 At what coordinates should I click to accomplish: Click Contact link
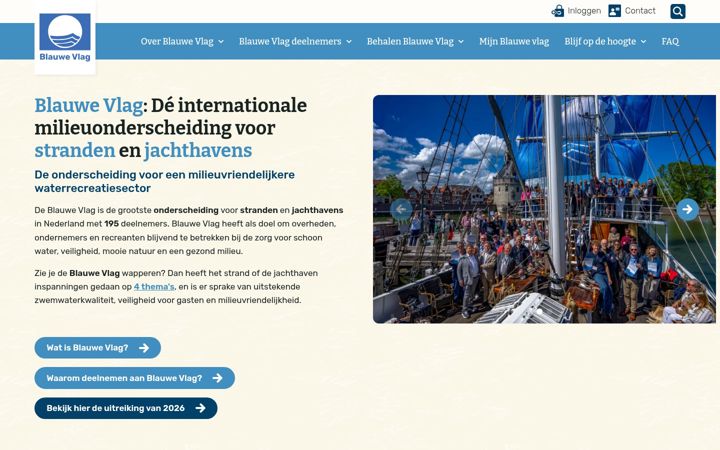pyautogui.click(x=640, y=11)
